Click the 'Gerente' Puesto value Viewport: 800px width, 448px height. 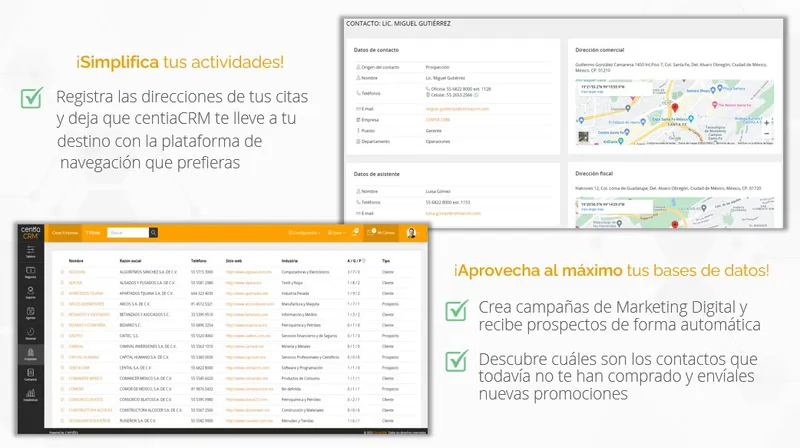coord(434,131)
